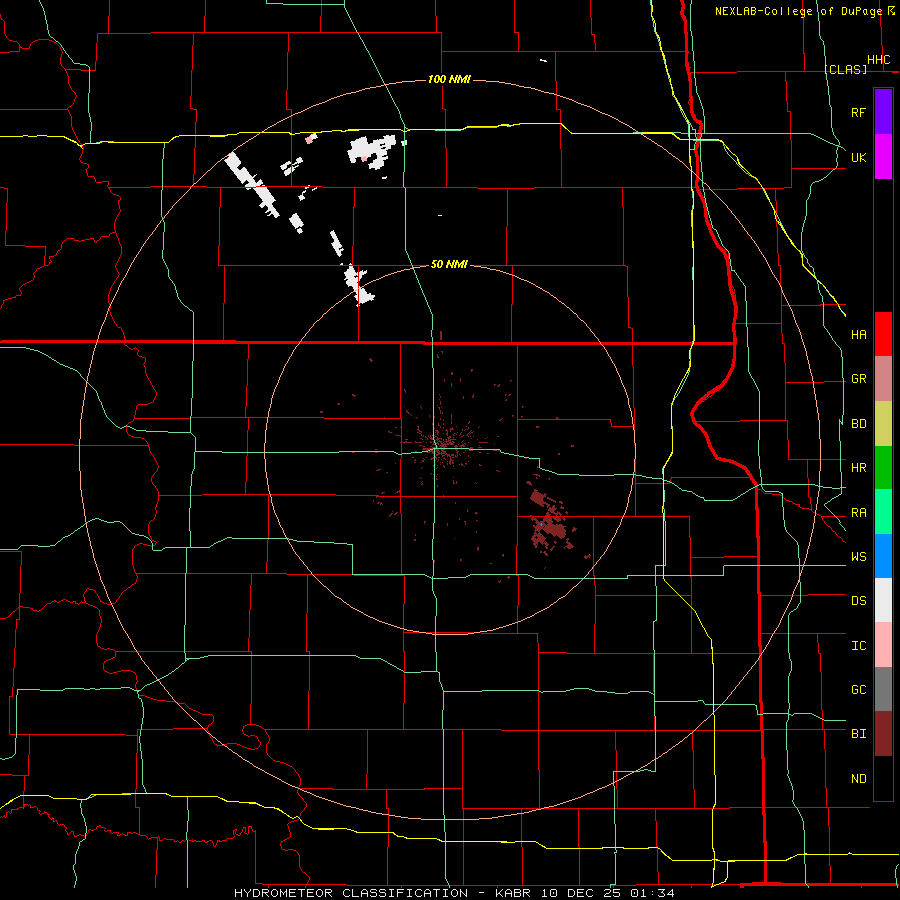Click the RA legend label
This screenshot has width=900, height=900.
(x=859, y=513)
